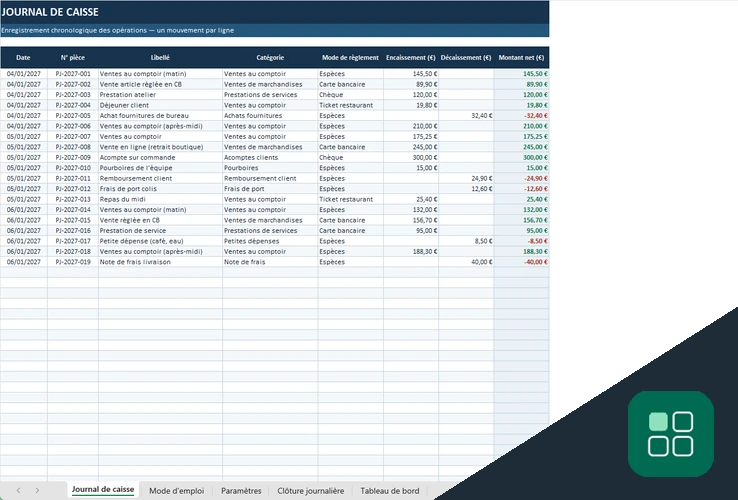The height and width of the screenshot is (500, 738).
Task: Select the Encaissement (€) column header
Action: click(x=411, y=57)
